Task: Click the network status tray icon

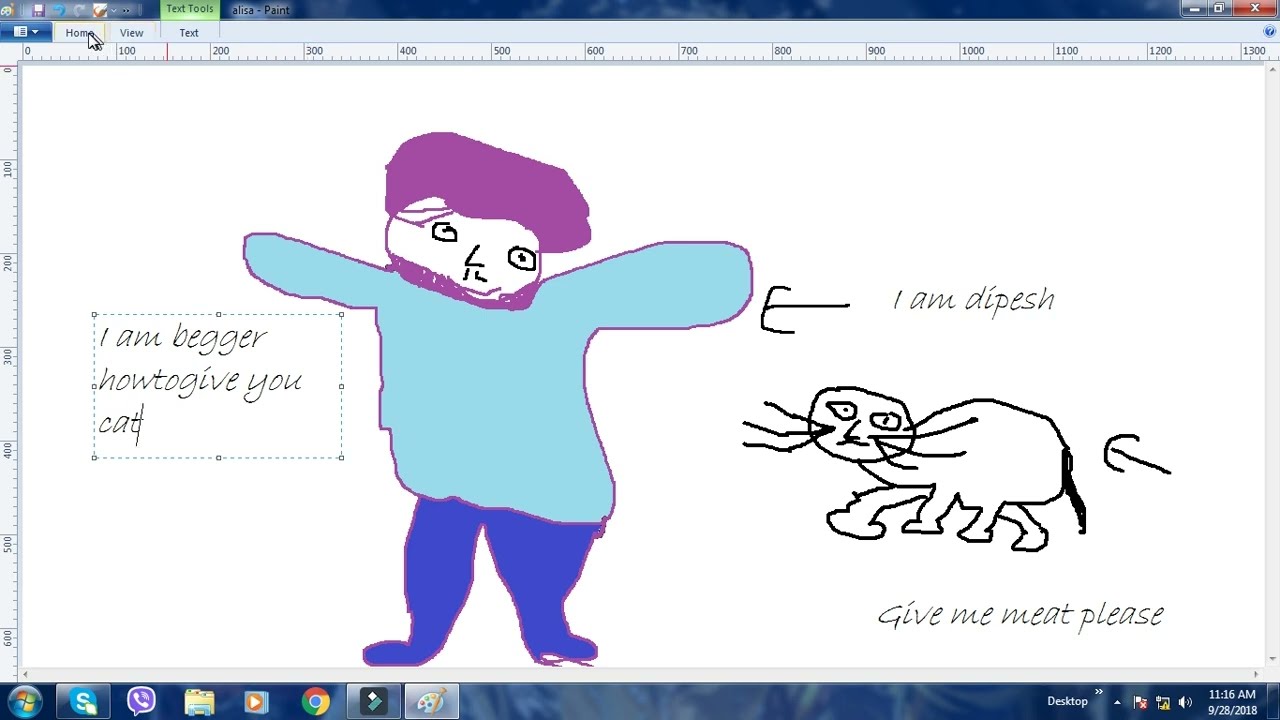Action: (x=1163, y=702)
